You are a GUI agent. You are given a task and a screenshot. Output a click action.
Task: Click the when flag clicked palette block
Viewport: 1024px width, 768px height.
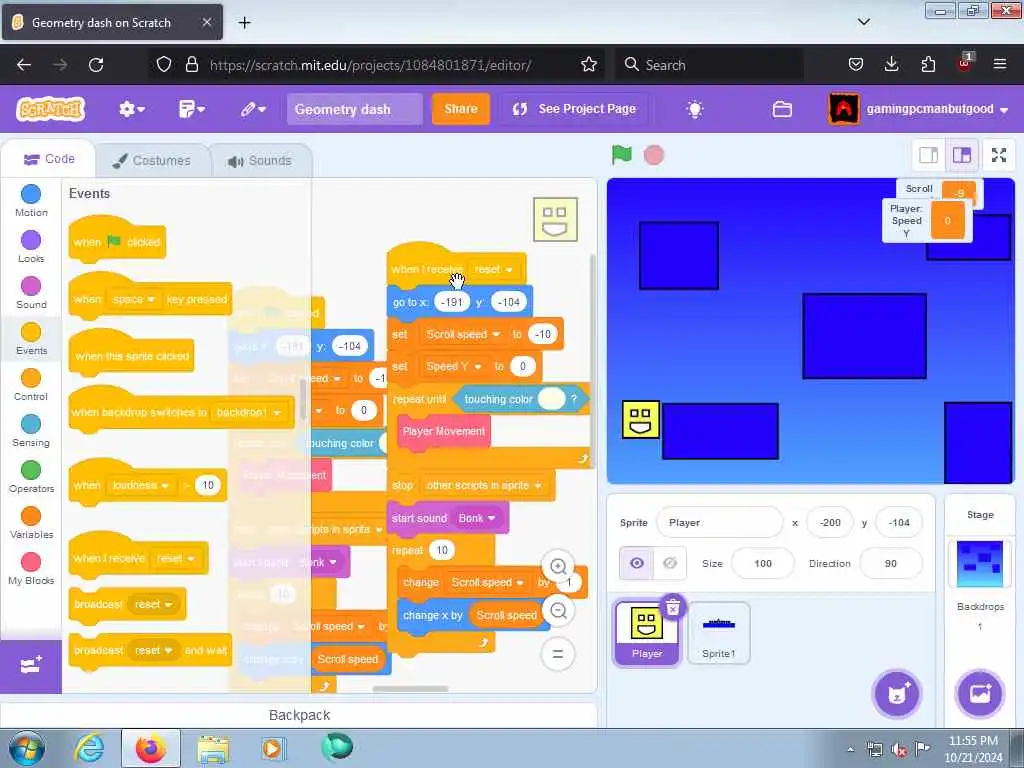pos(117,240)
